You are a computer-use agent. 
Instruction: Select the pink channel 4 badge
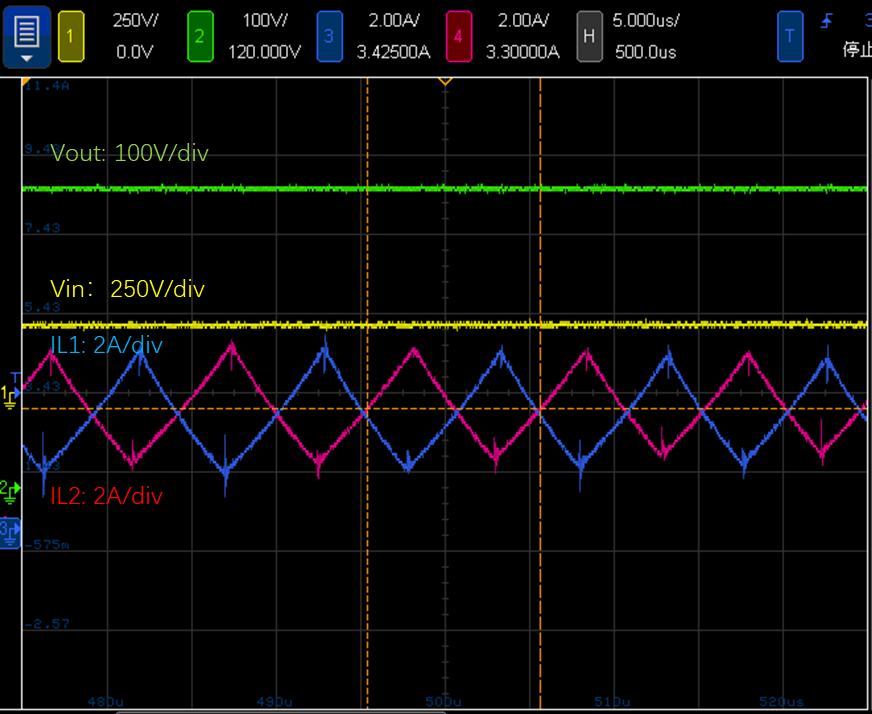[x=458, y=37]
